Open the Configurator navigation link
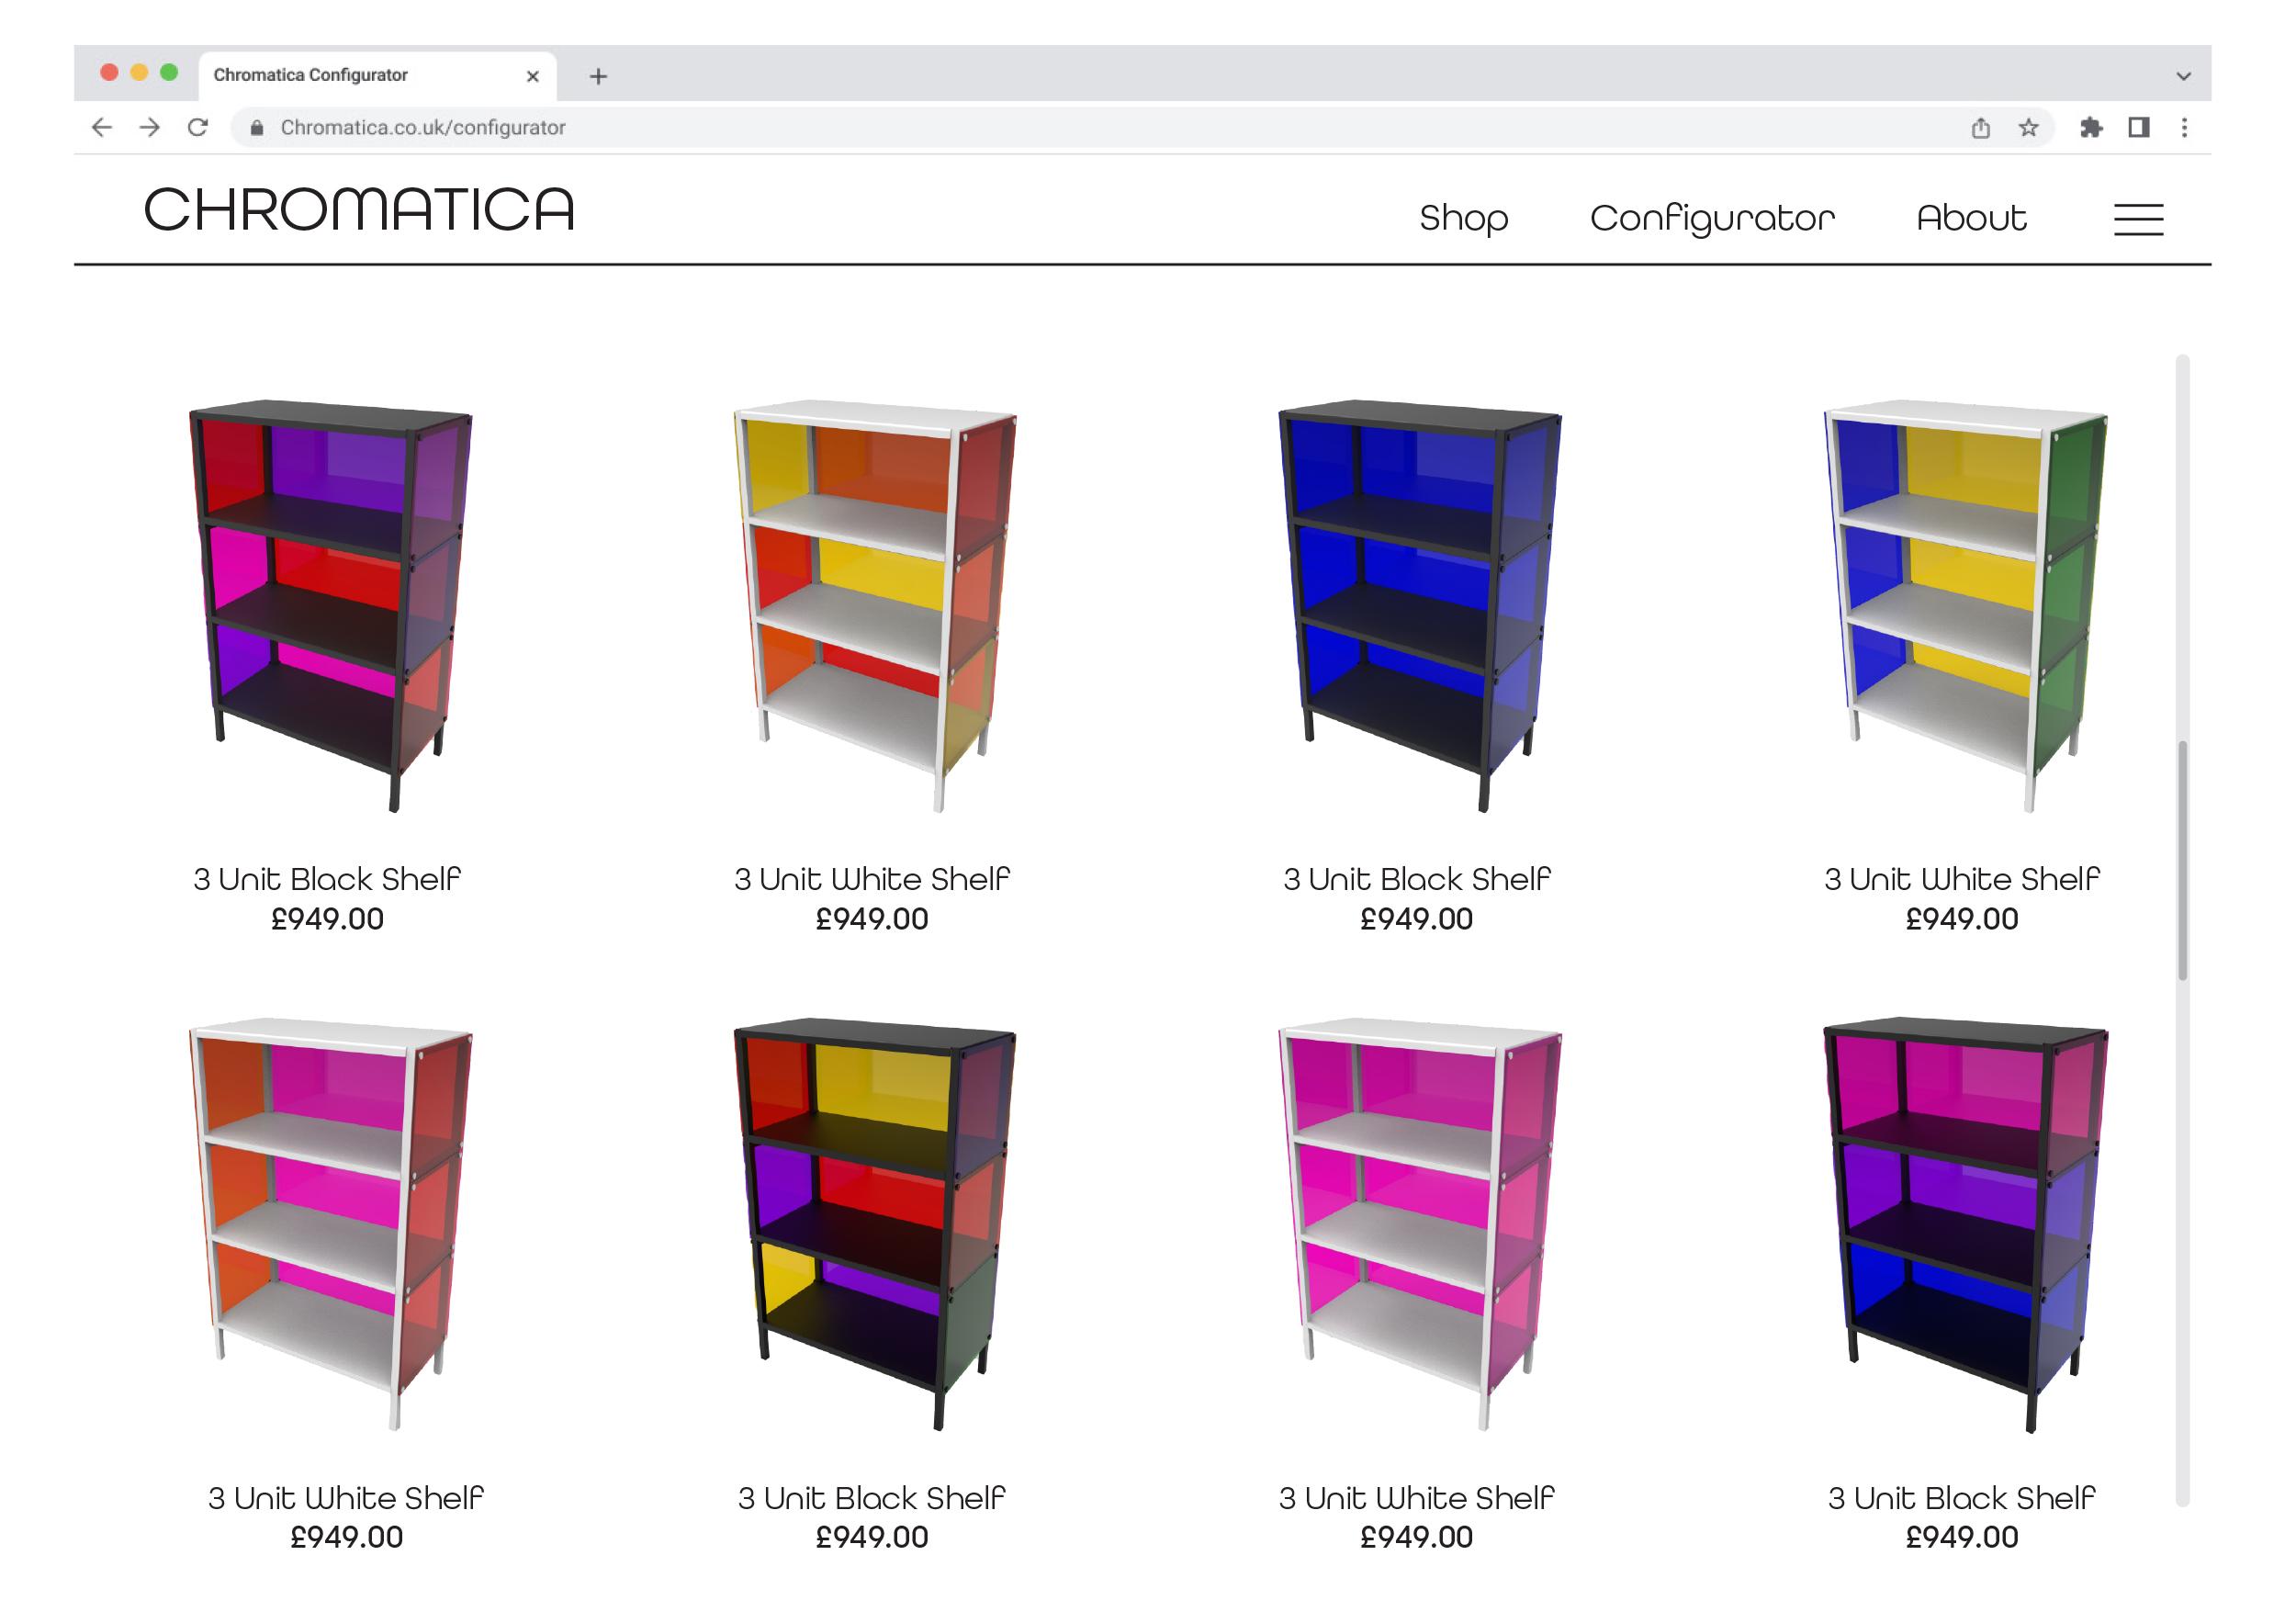Viewport: 2296px width, 1623px height. (1713, 218)
